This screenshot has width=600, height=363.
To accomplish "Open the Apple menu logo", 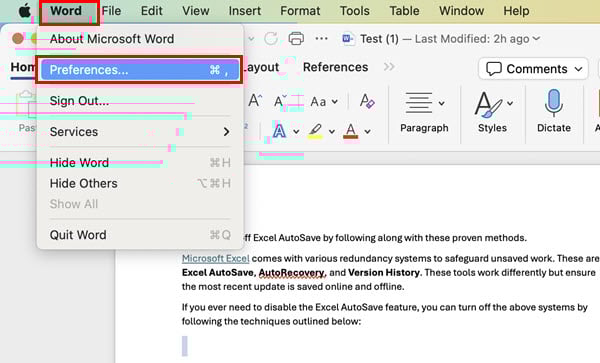I will 25,11.
